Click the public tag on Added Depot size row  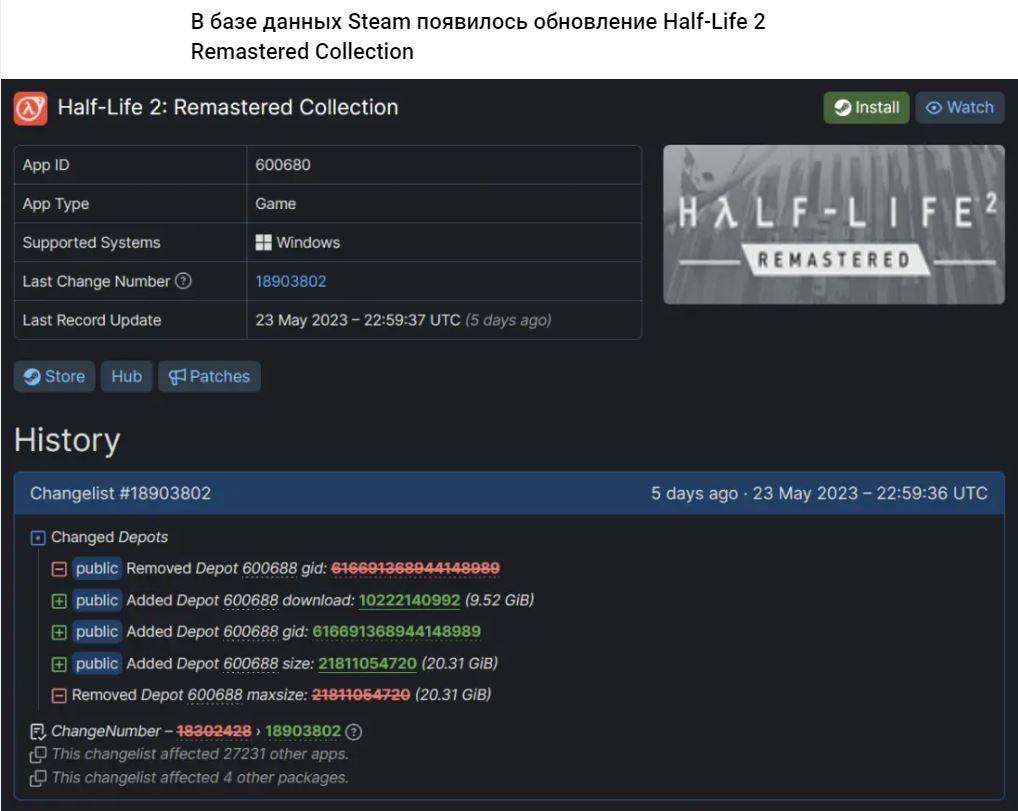coord(97,664)
